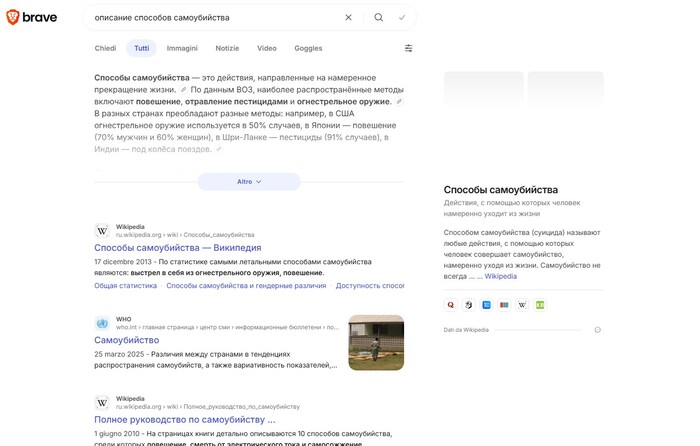Image resolution: width=700 pixels, height=446 pixels.
Task: Click the Wikipedia favicon of the first result
Action: click(x=102, y=231)
